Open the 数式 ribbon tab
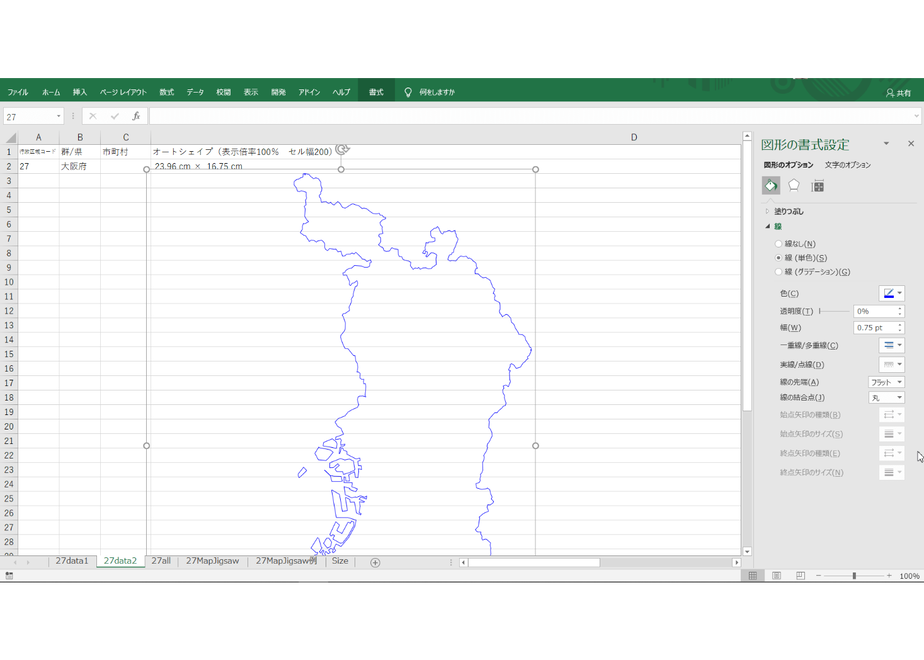The width and height of the screenshot is (924, 660). [x=166, y=92]
